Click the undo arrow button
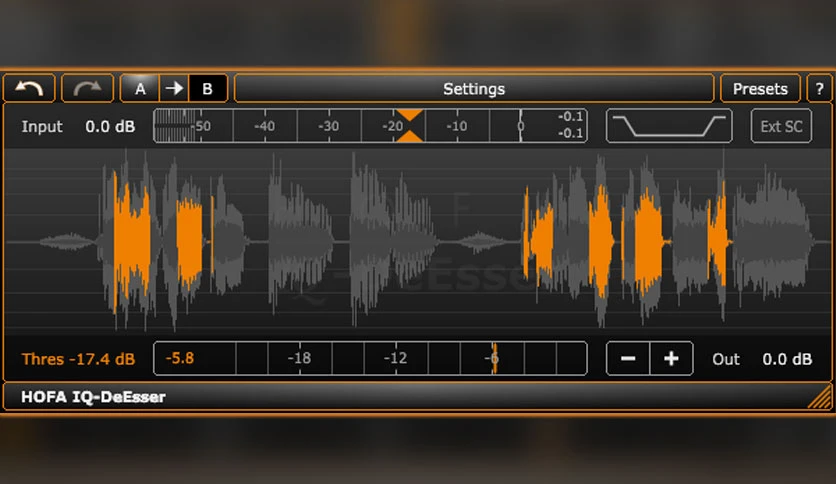836x484 pixels. (29, 88)
